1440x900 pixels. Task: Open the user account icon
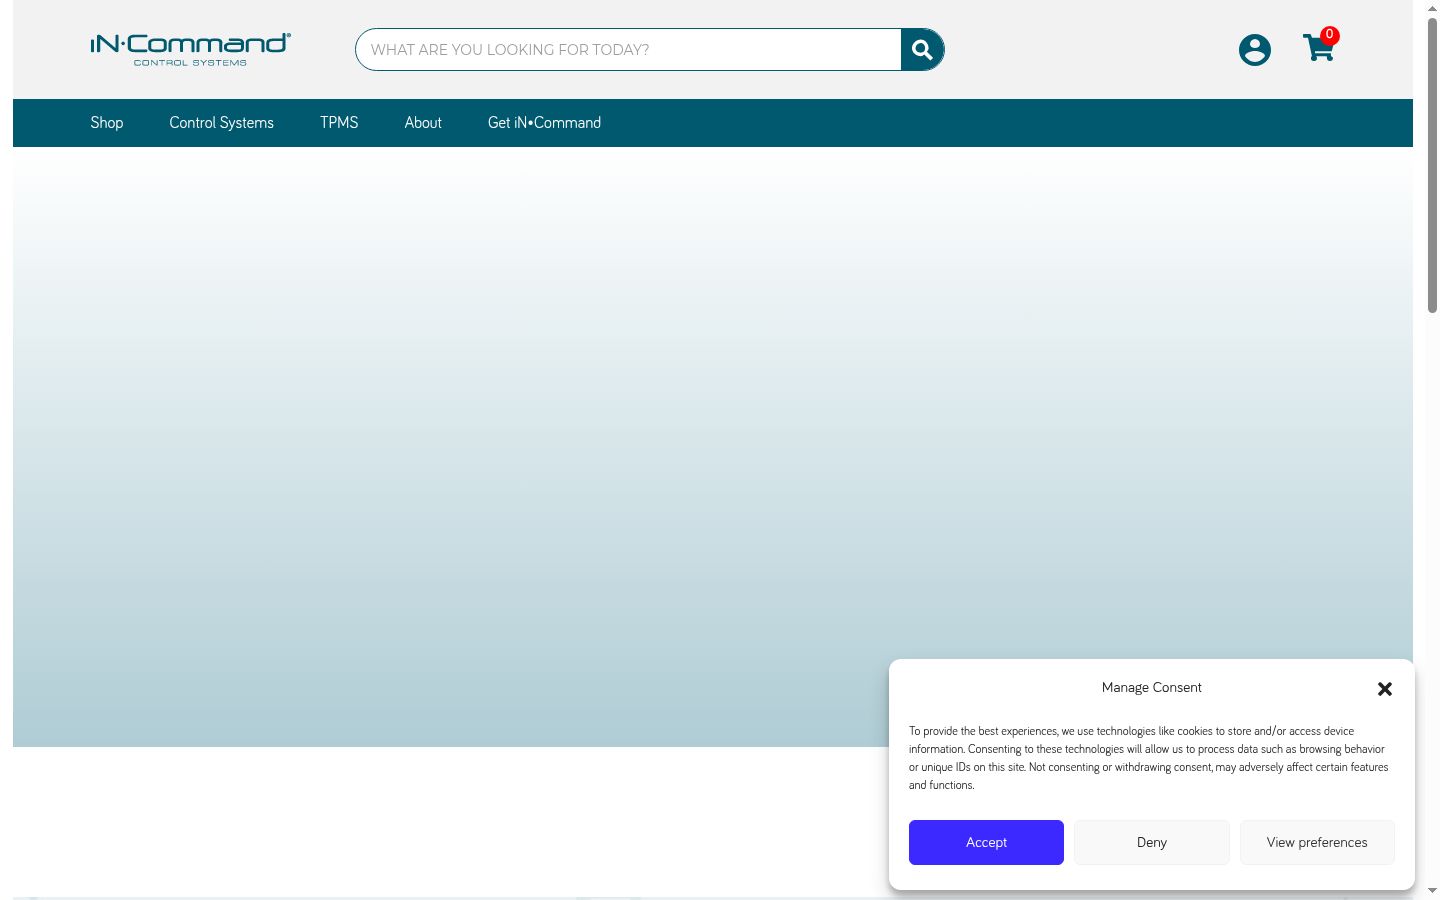1254,50
